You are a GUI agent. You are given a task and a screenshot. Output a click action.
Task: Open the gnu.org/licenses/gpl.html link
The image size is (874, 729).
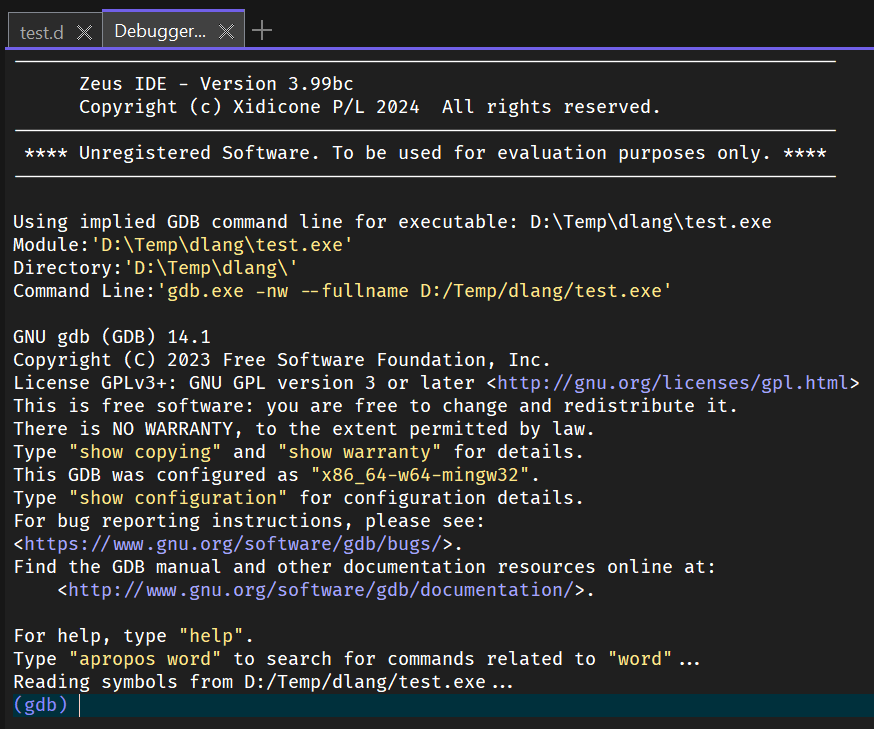pyautogui.click(x=673, y=383)
